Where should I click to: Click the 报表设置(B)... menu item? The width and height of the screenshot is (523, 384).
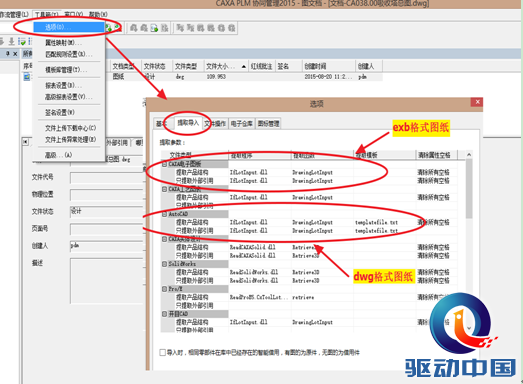[63, 85]
